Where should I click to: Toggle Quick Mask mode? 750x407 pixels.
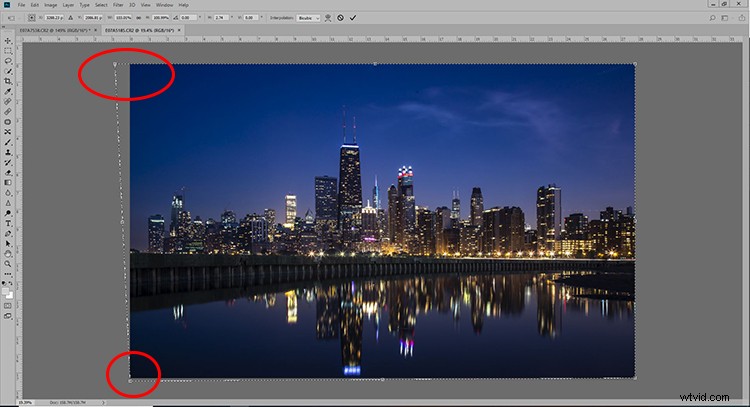(8, 306)
